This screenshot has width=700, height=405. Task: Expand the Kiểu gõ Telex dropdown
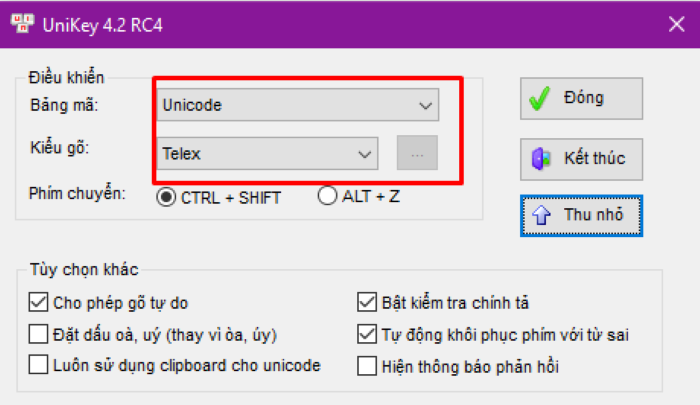[267, 154]
